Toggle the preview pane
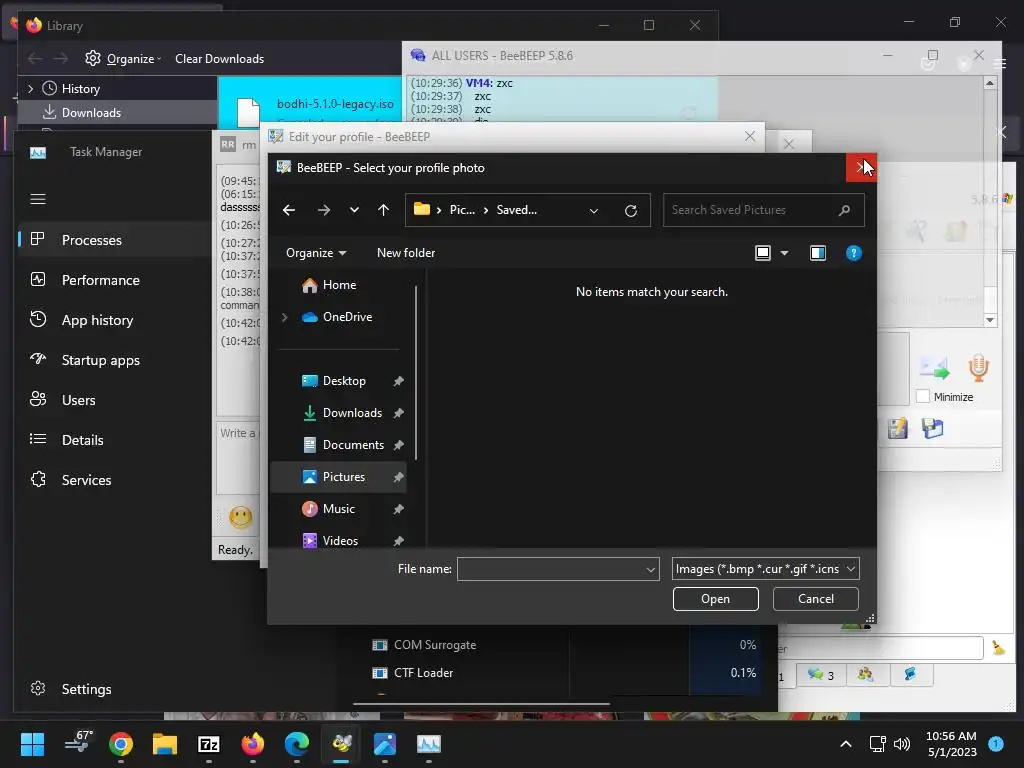 [818, 253]
